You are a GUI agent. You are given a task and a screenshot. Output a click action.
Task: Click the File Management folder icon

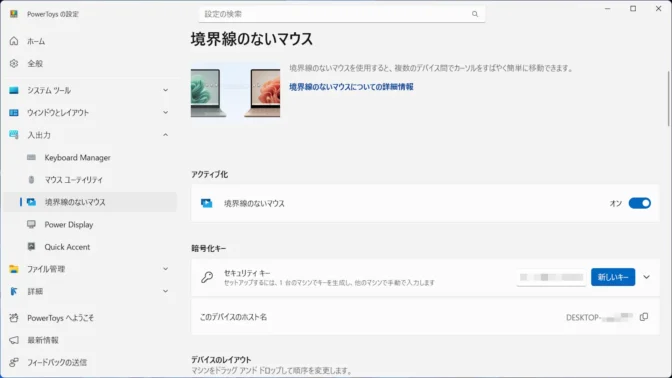coord(14,269)
